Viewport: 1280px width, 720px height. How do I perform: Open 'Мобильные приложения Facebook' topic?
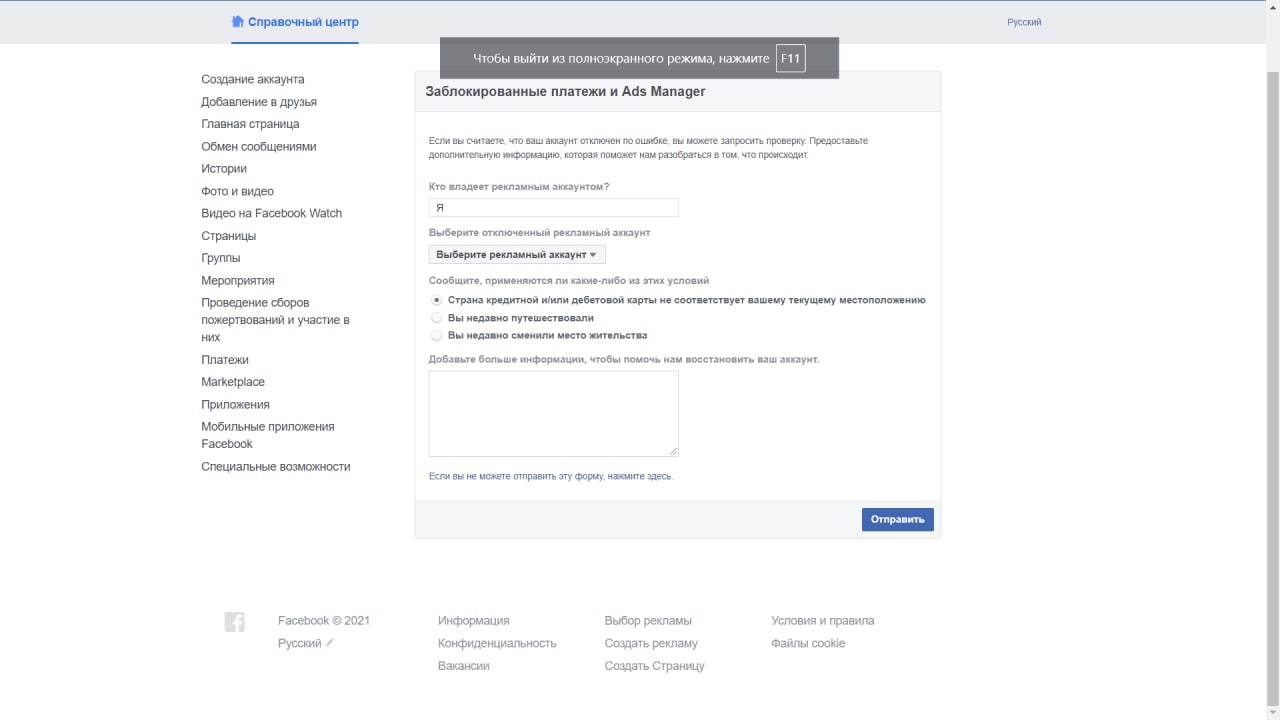(x=268, y=435)
